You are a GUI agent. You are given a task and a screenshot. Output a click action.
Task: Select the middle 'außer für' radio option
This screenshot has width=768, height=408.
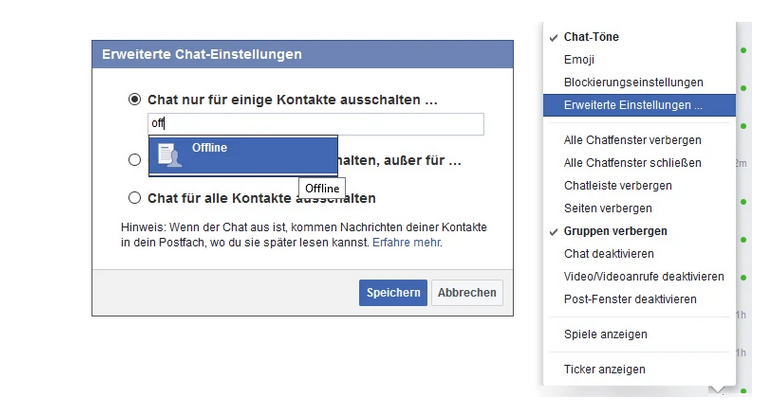point(134,160)
